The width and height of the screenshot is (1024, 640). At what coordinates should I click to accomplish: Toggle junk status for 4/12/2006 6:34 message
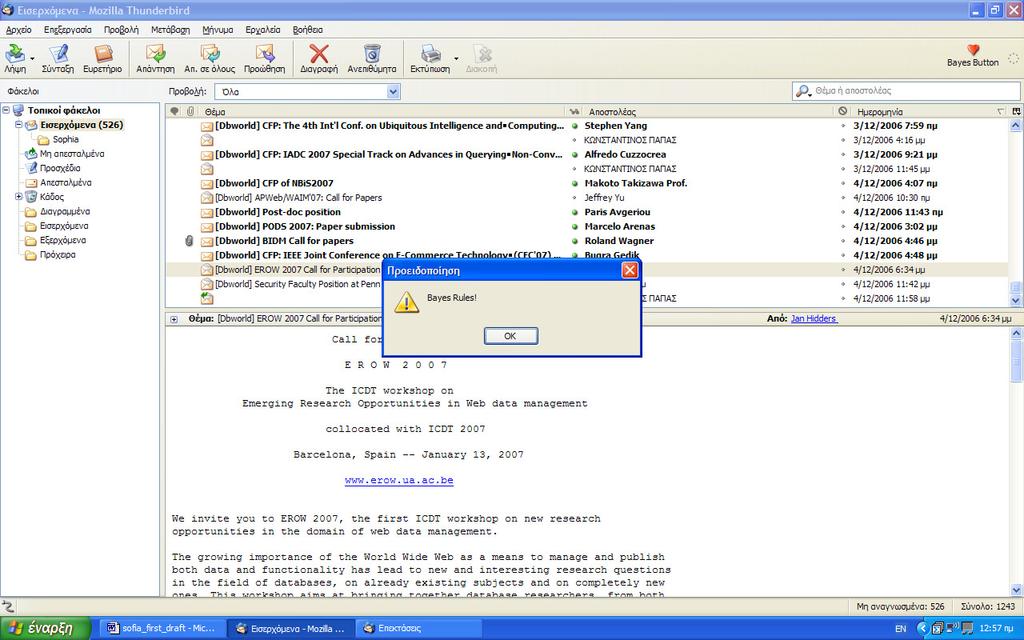(x=843, y=270)
